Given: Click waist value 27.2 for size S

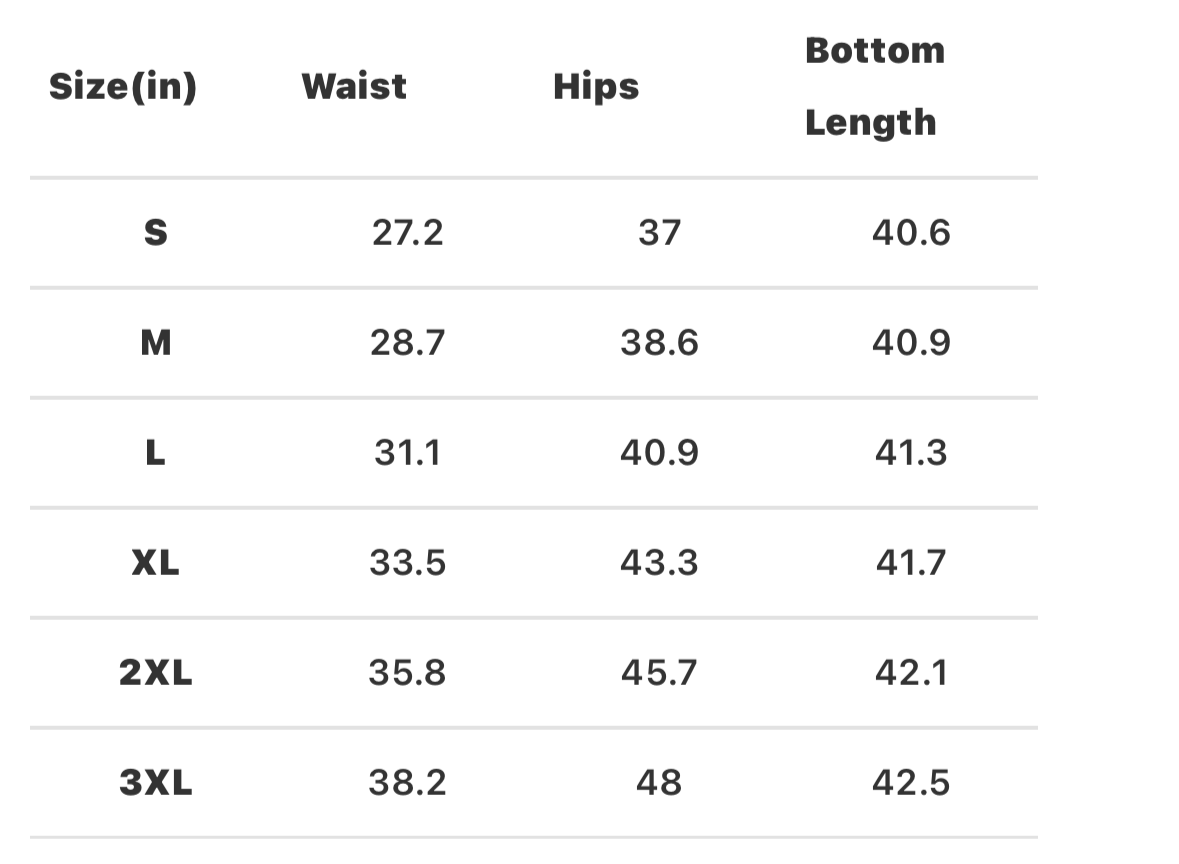Looking at the screenshot, I should pyautogui.click(x=407, y=233).
